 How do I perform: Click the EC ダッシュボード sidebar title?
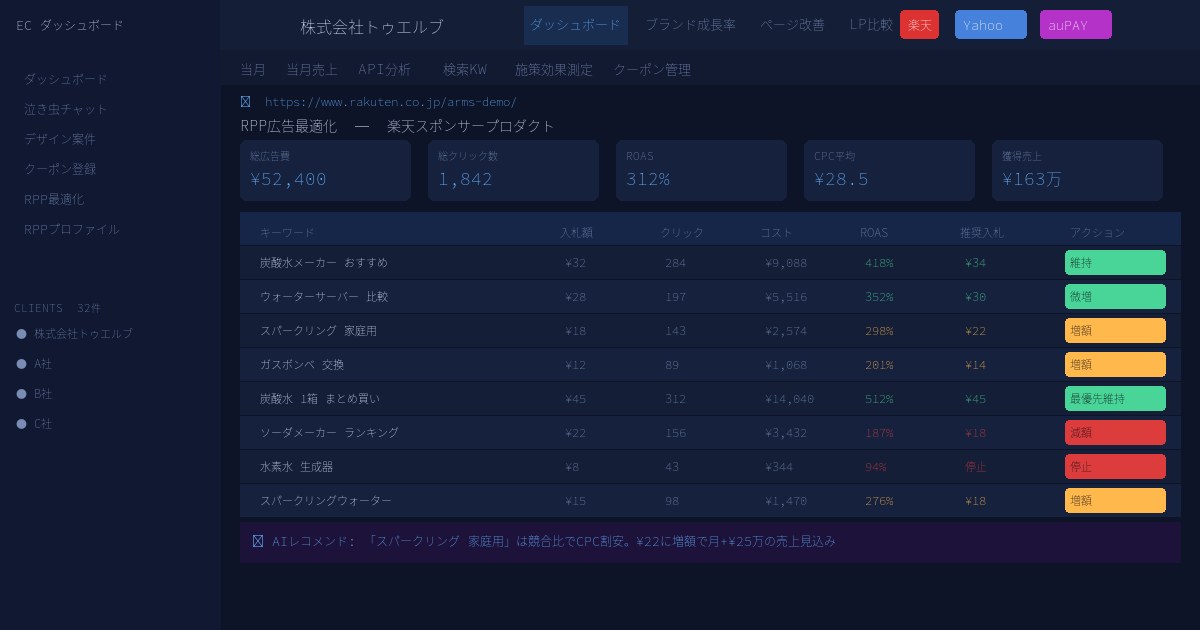(x=70, y=25)
